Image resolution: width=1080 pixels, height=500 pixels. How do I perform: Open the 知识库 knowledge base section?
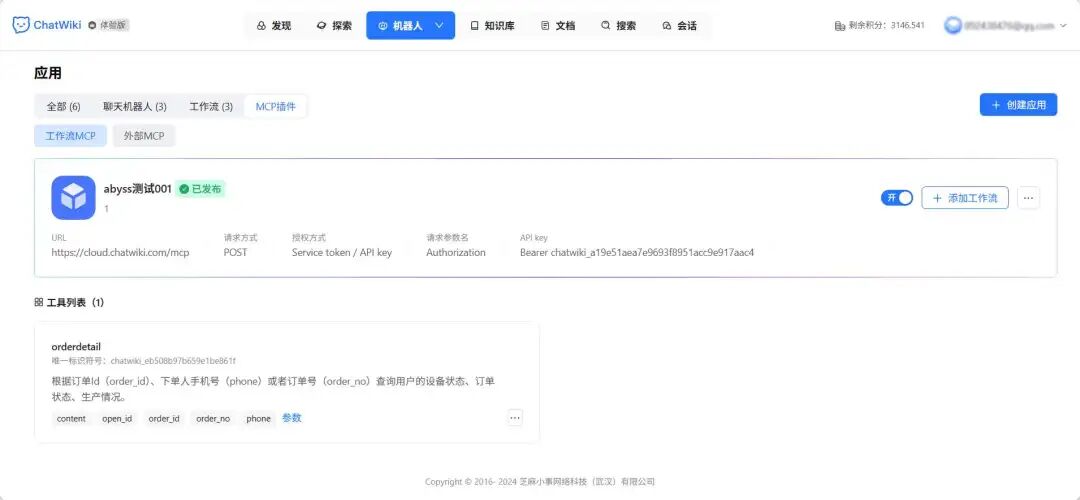pos(492,26)
